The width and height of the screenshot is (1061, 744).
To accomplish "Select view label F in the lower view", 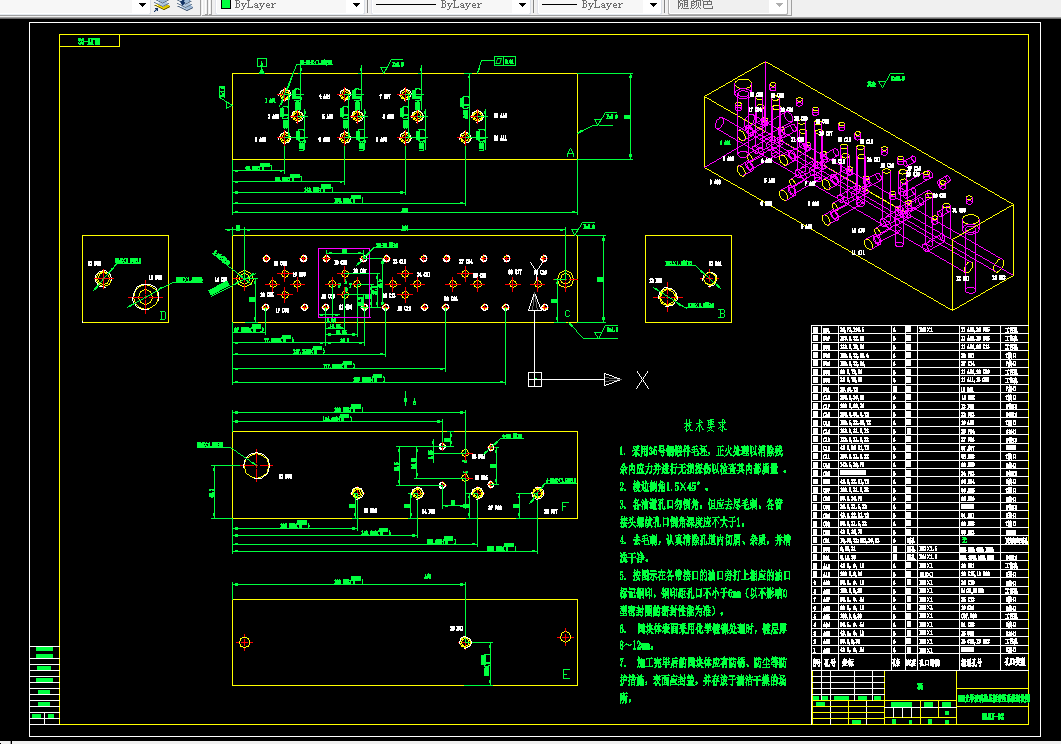I will tap(565, 507).
